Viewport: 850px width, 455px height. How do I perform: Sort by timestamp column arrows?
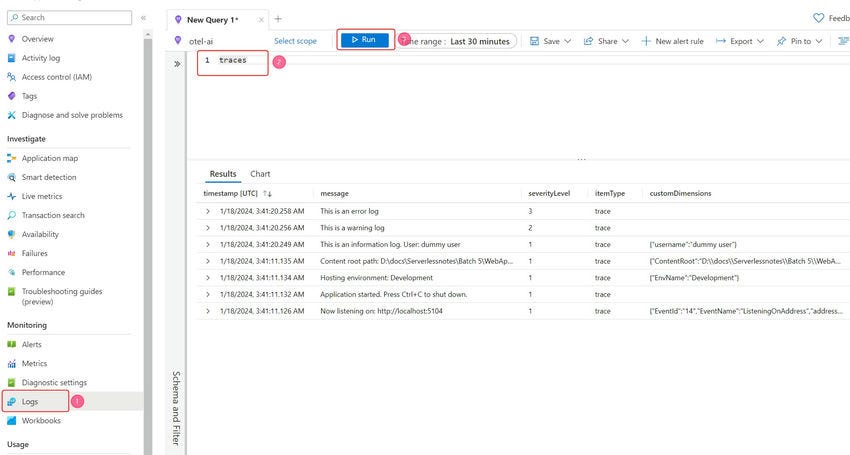(267, 194)
